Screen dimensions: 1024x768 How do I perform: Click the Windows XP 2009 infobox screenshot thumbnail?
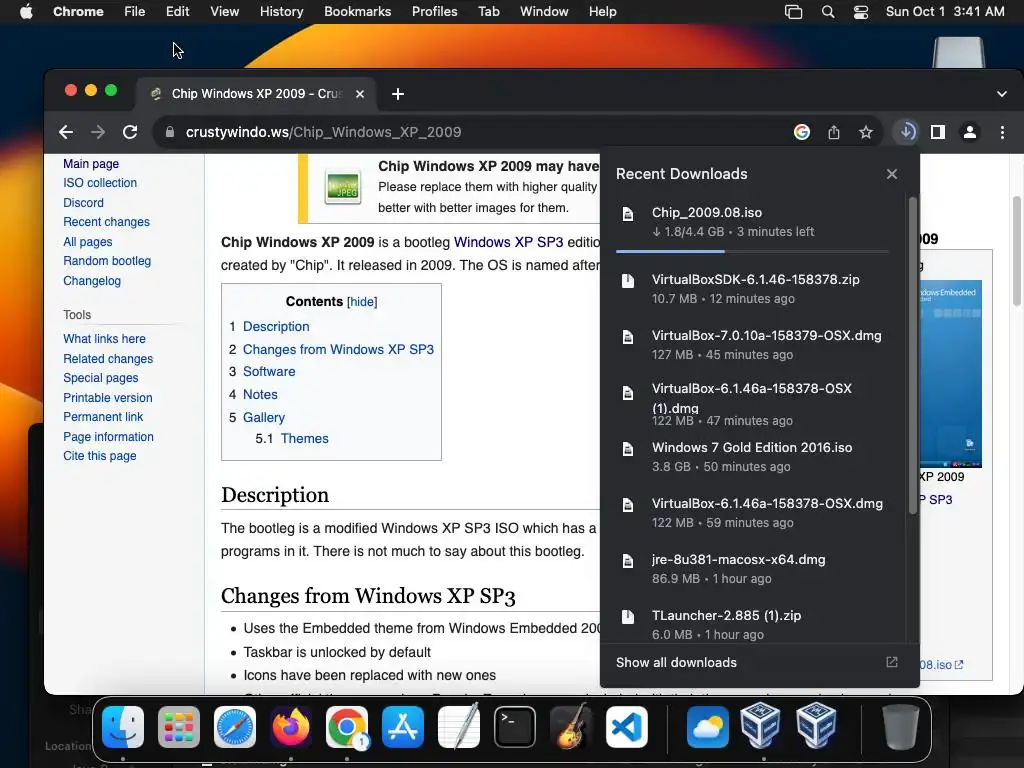[950, 374]
